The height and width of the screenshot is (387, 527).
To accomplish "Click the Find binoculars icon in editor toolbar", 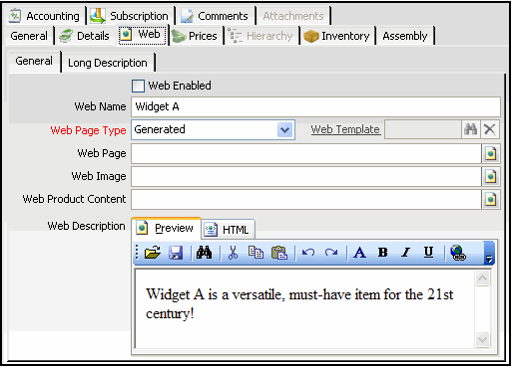I will [204, 252].
